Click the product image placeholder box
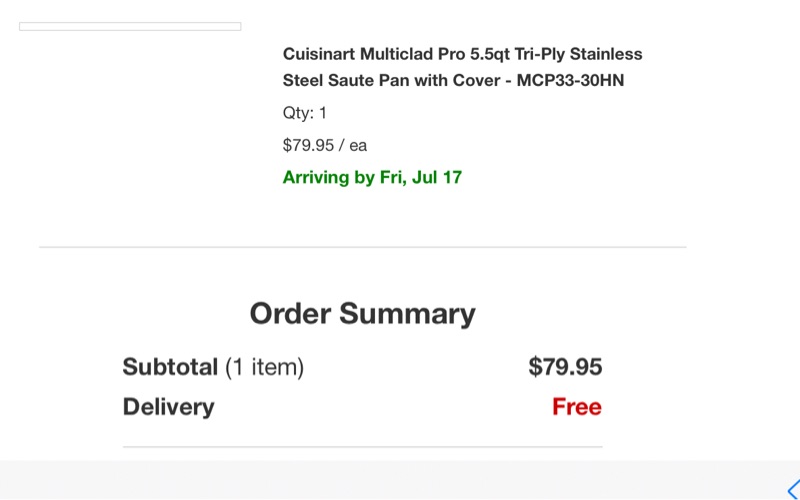The image size is (800, 500). (130, 27)
